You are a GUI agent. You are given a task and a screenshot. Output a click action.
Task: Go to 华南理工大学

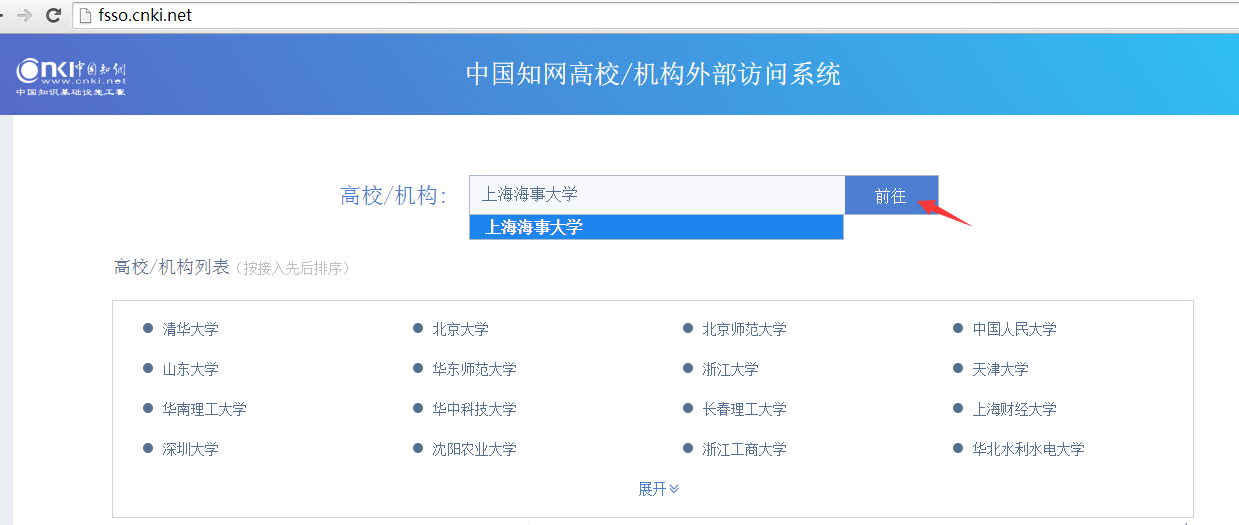pyautogui.click(x=204, y=409)
